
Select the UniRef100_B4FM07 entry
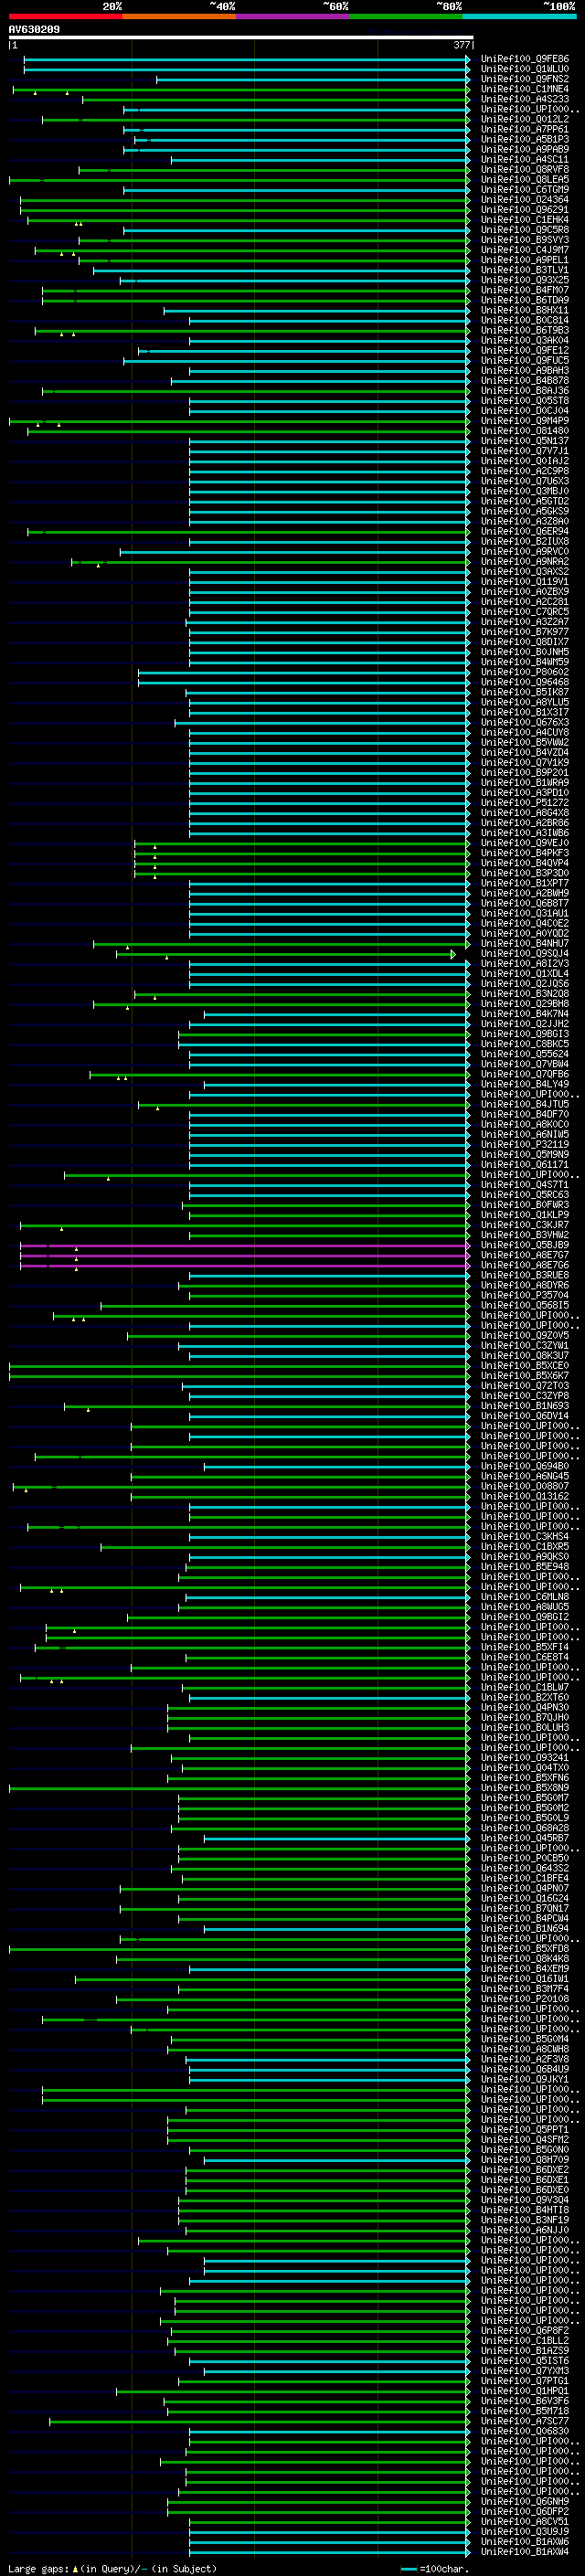pos(524,290)
